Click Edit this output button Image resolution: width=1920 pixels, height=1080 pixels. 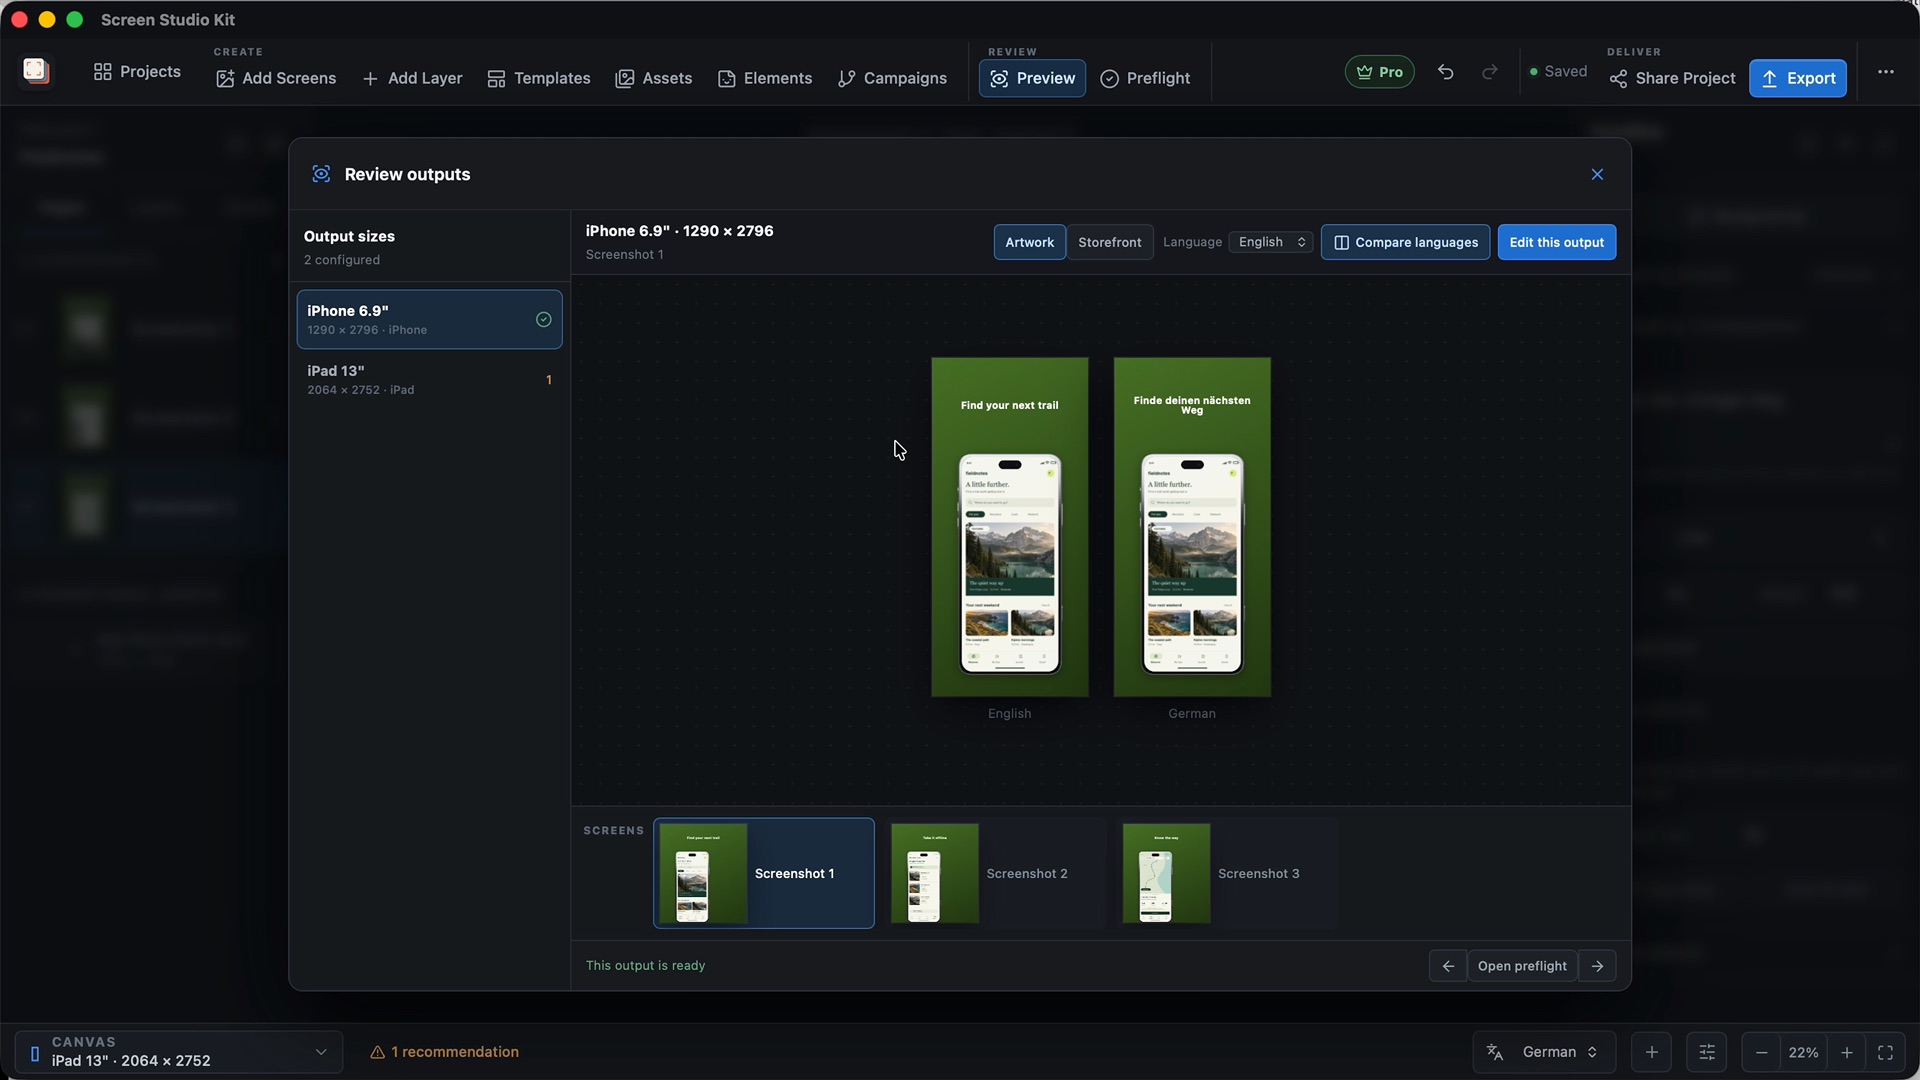tap(1556, 242)
